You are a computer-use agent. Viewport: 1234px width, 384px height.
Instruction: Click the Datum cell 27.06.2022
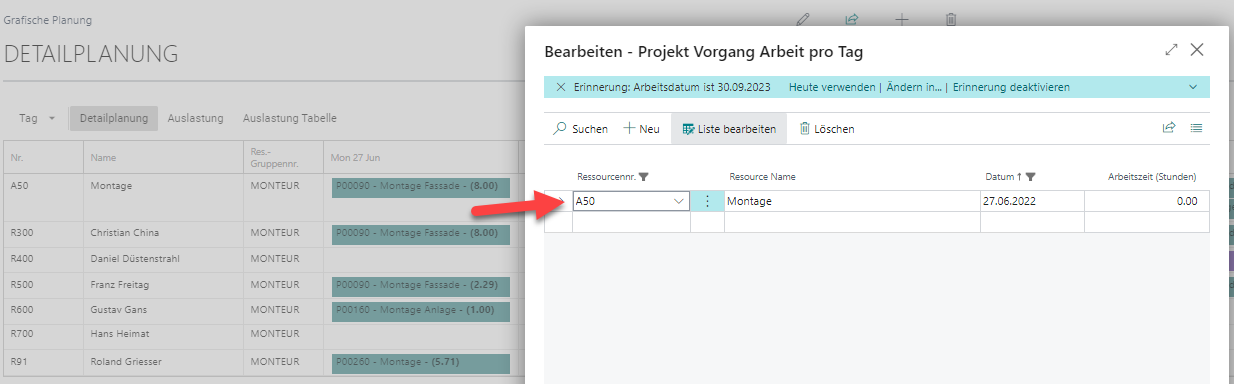(x=1032, y=201)
